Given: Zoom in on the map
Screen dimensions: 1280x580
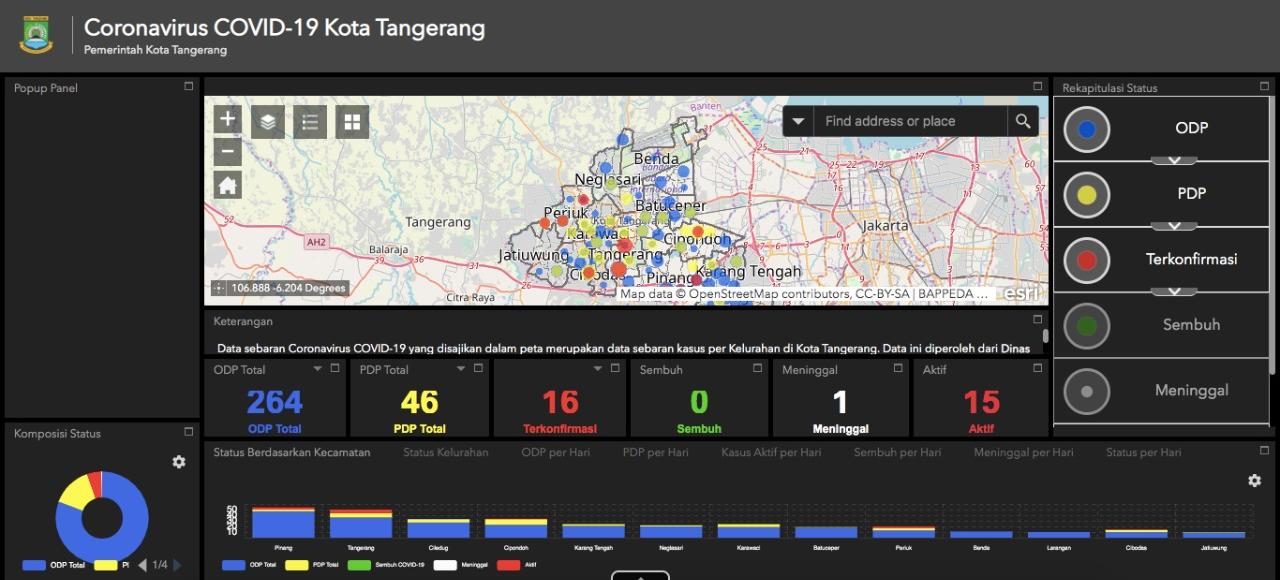Looking at the screenshot, I should 228,120.
